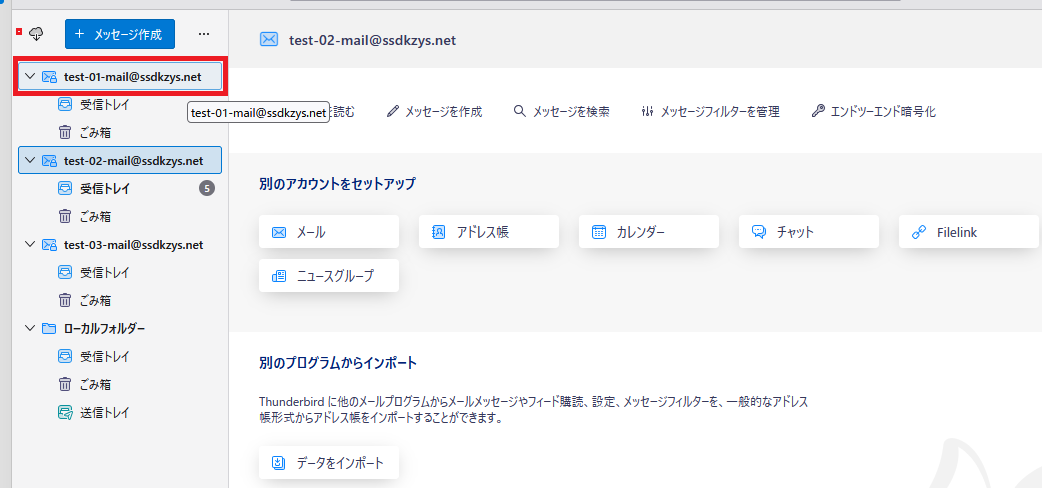Open the three-dot more options menu
Screen dimensions: 1042x488
[x=205, y=34]
